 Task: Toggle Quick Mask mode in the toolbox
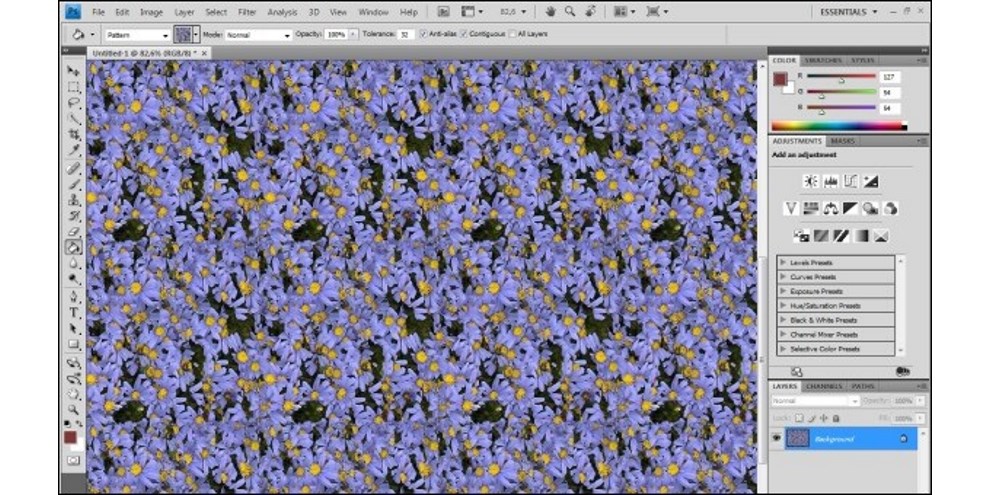tap(74, 460)
